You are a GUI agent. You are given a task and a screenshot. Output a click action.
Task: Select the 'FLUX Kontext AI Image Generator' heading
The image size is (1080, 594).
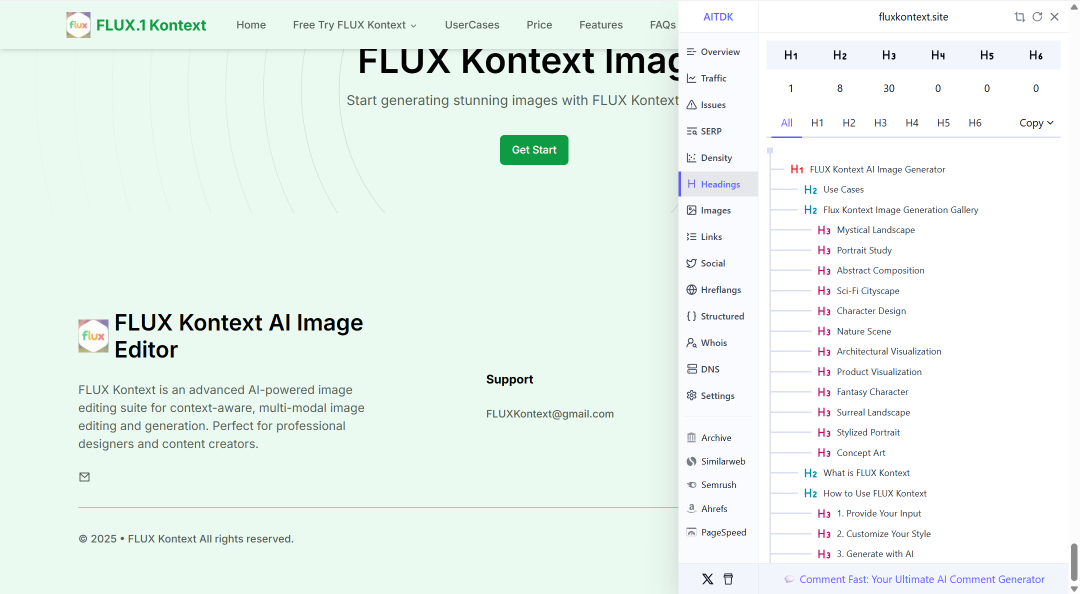click(878, 170)
